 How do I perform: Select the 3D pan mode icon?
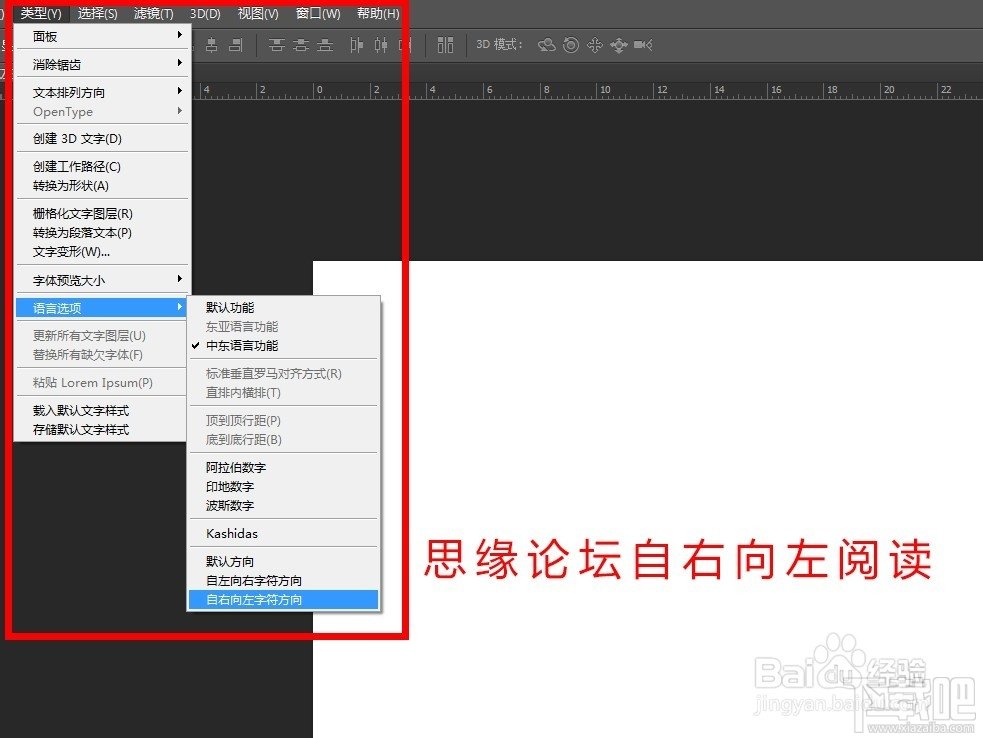click(594, 45)
